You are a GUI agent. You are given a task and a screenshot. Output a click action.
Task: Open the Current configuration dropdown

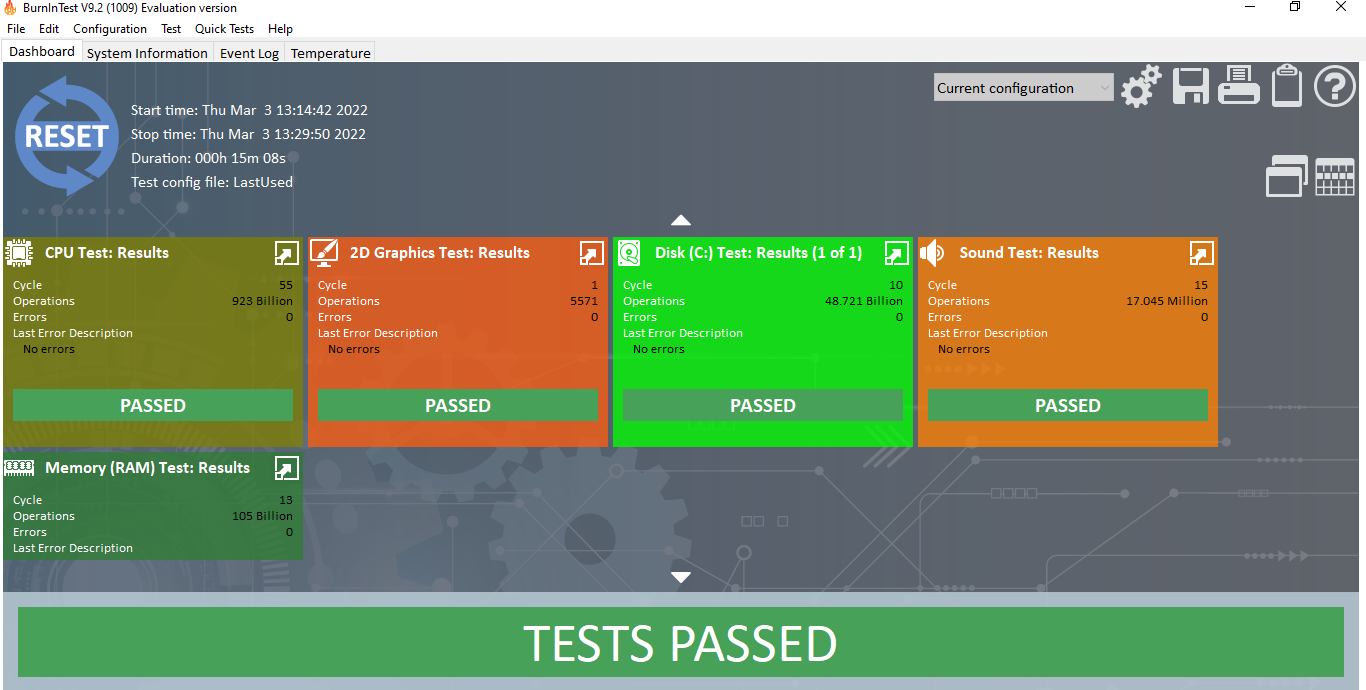click(x=1023, y=88)
